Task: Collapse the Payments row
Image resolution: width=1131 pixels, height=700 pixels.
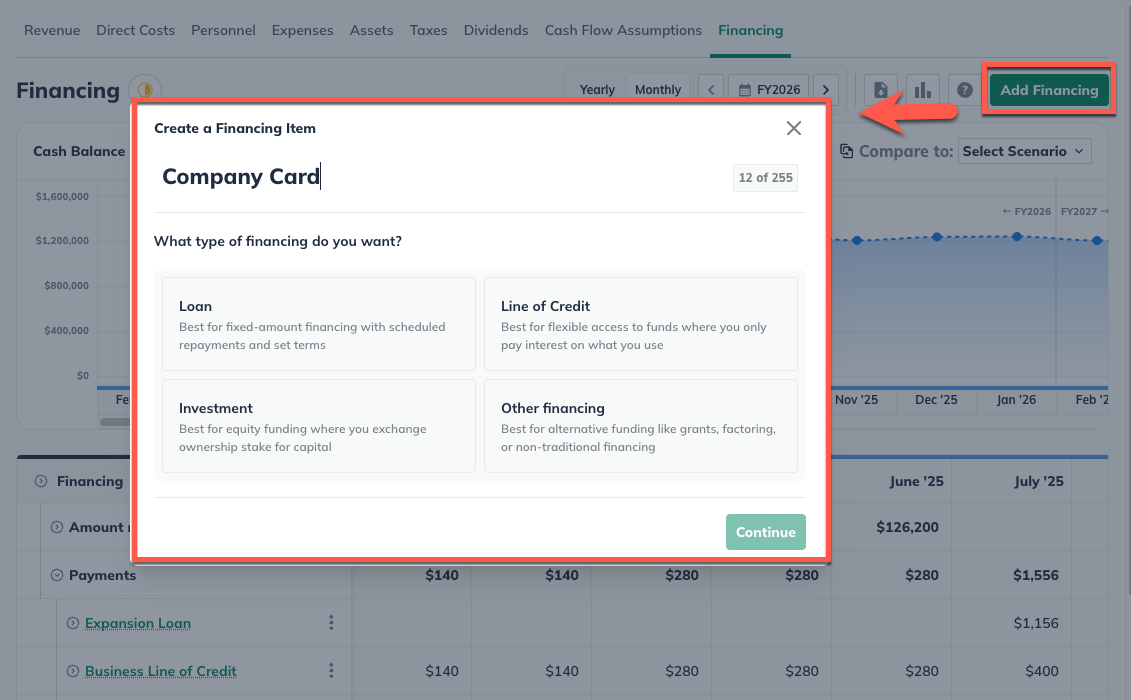Action: coord(58,575)
